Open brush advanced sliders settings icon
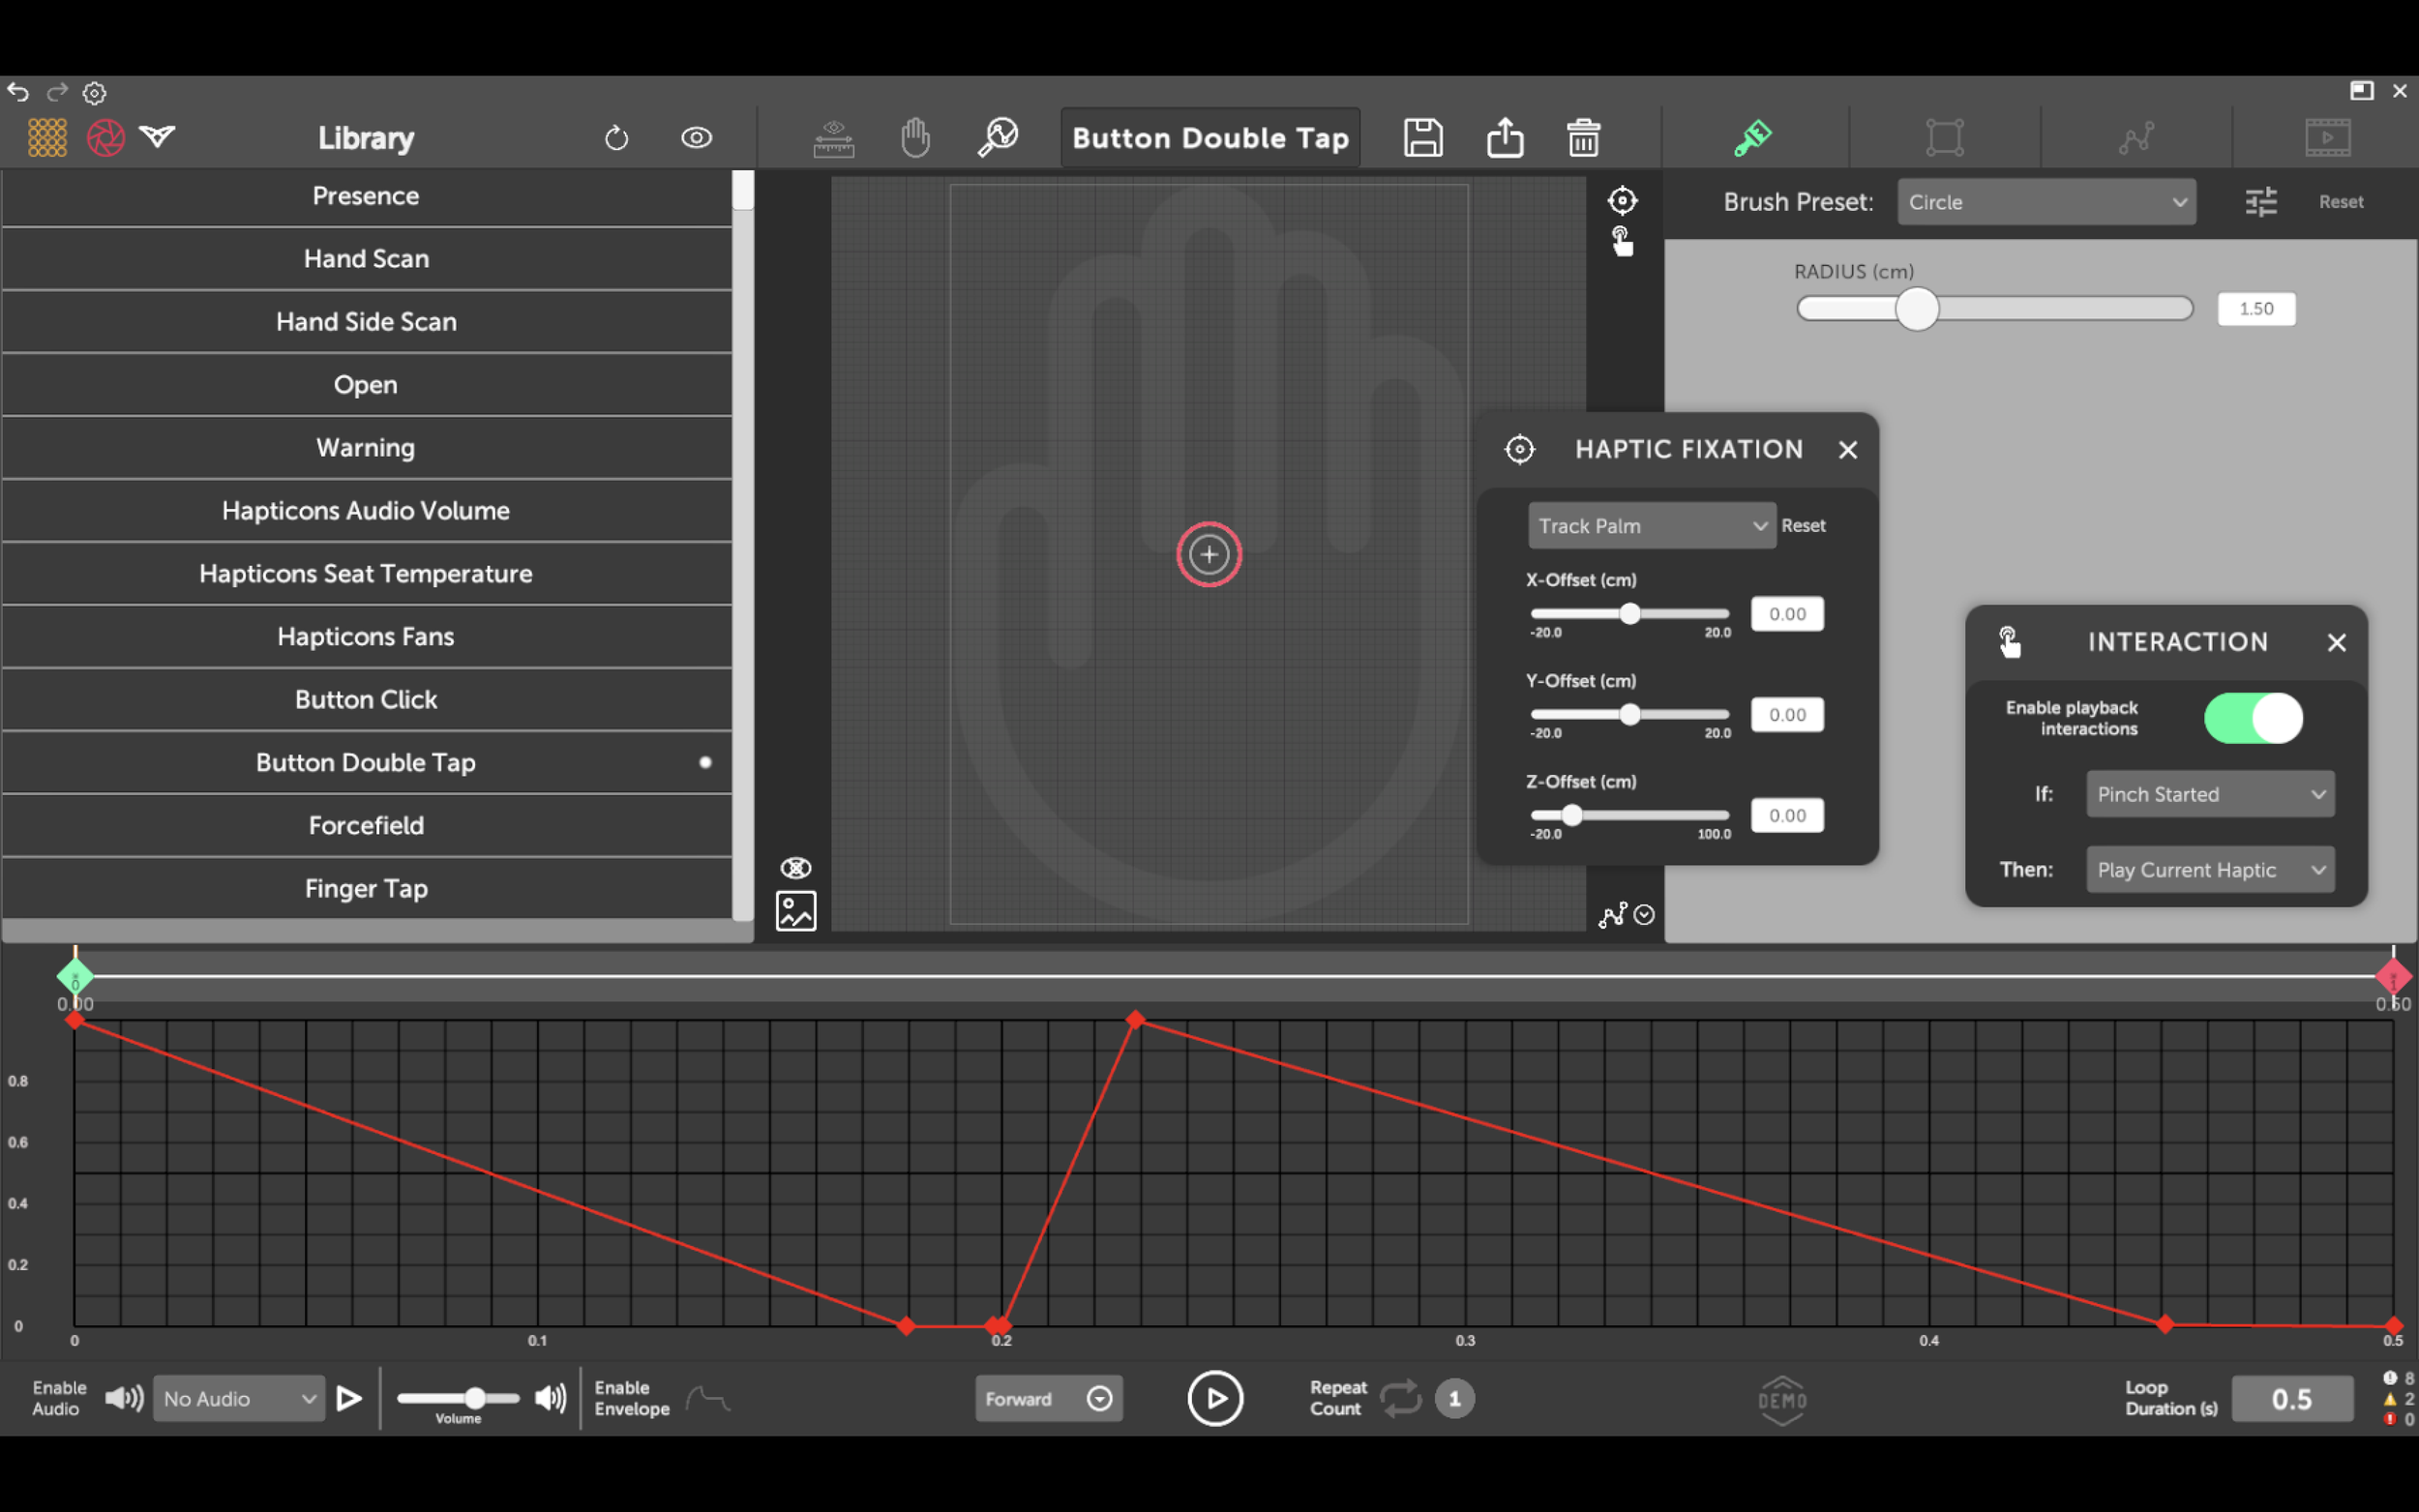The image size is (2419, 1512). [x=2261, y=202]
